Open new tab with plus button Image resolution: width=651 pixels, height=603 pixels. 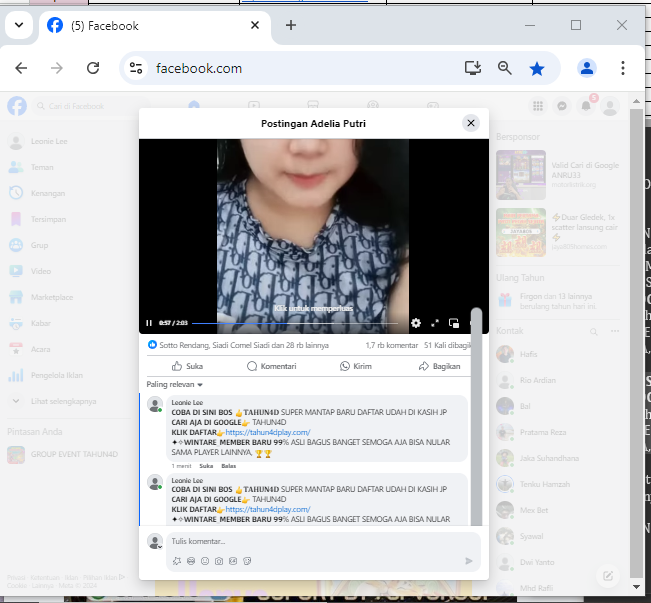tap(291, 25)
